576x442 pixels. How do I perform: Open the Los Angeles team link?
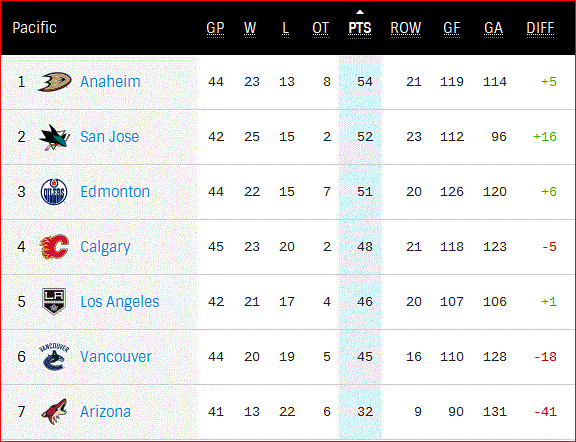click(x=120, y=302)
